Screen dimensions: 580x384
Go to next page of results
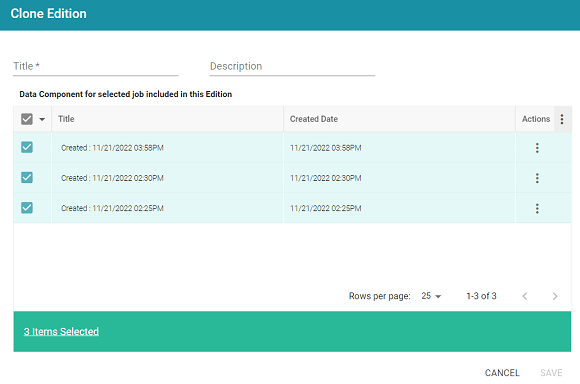555,296
